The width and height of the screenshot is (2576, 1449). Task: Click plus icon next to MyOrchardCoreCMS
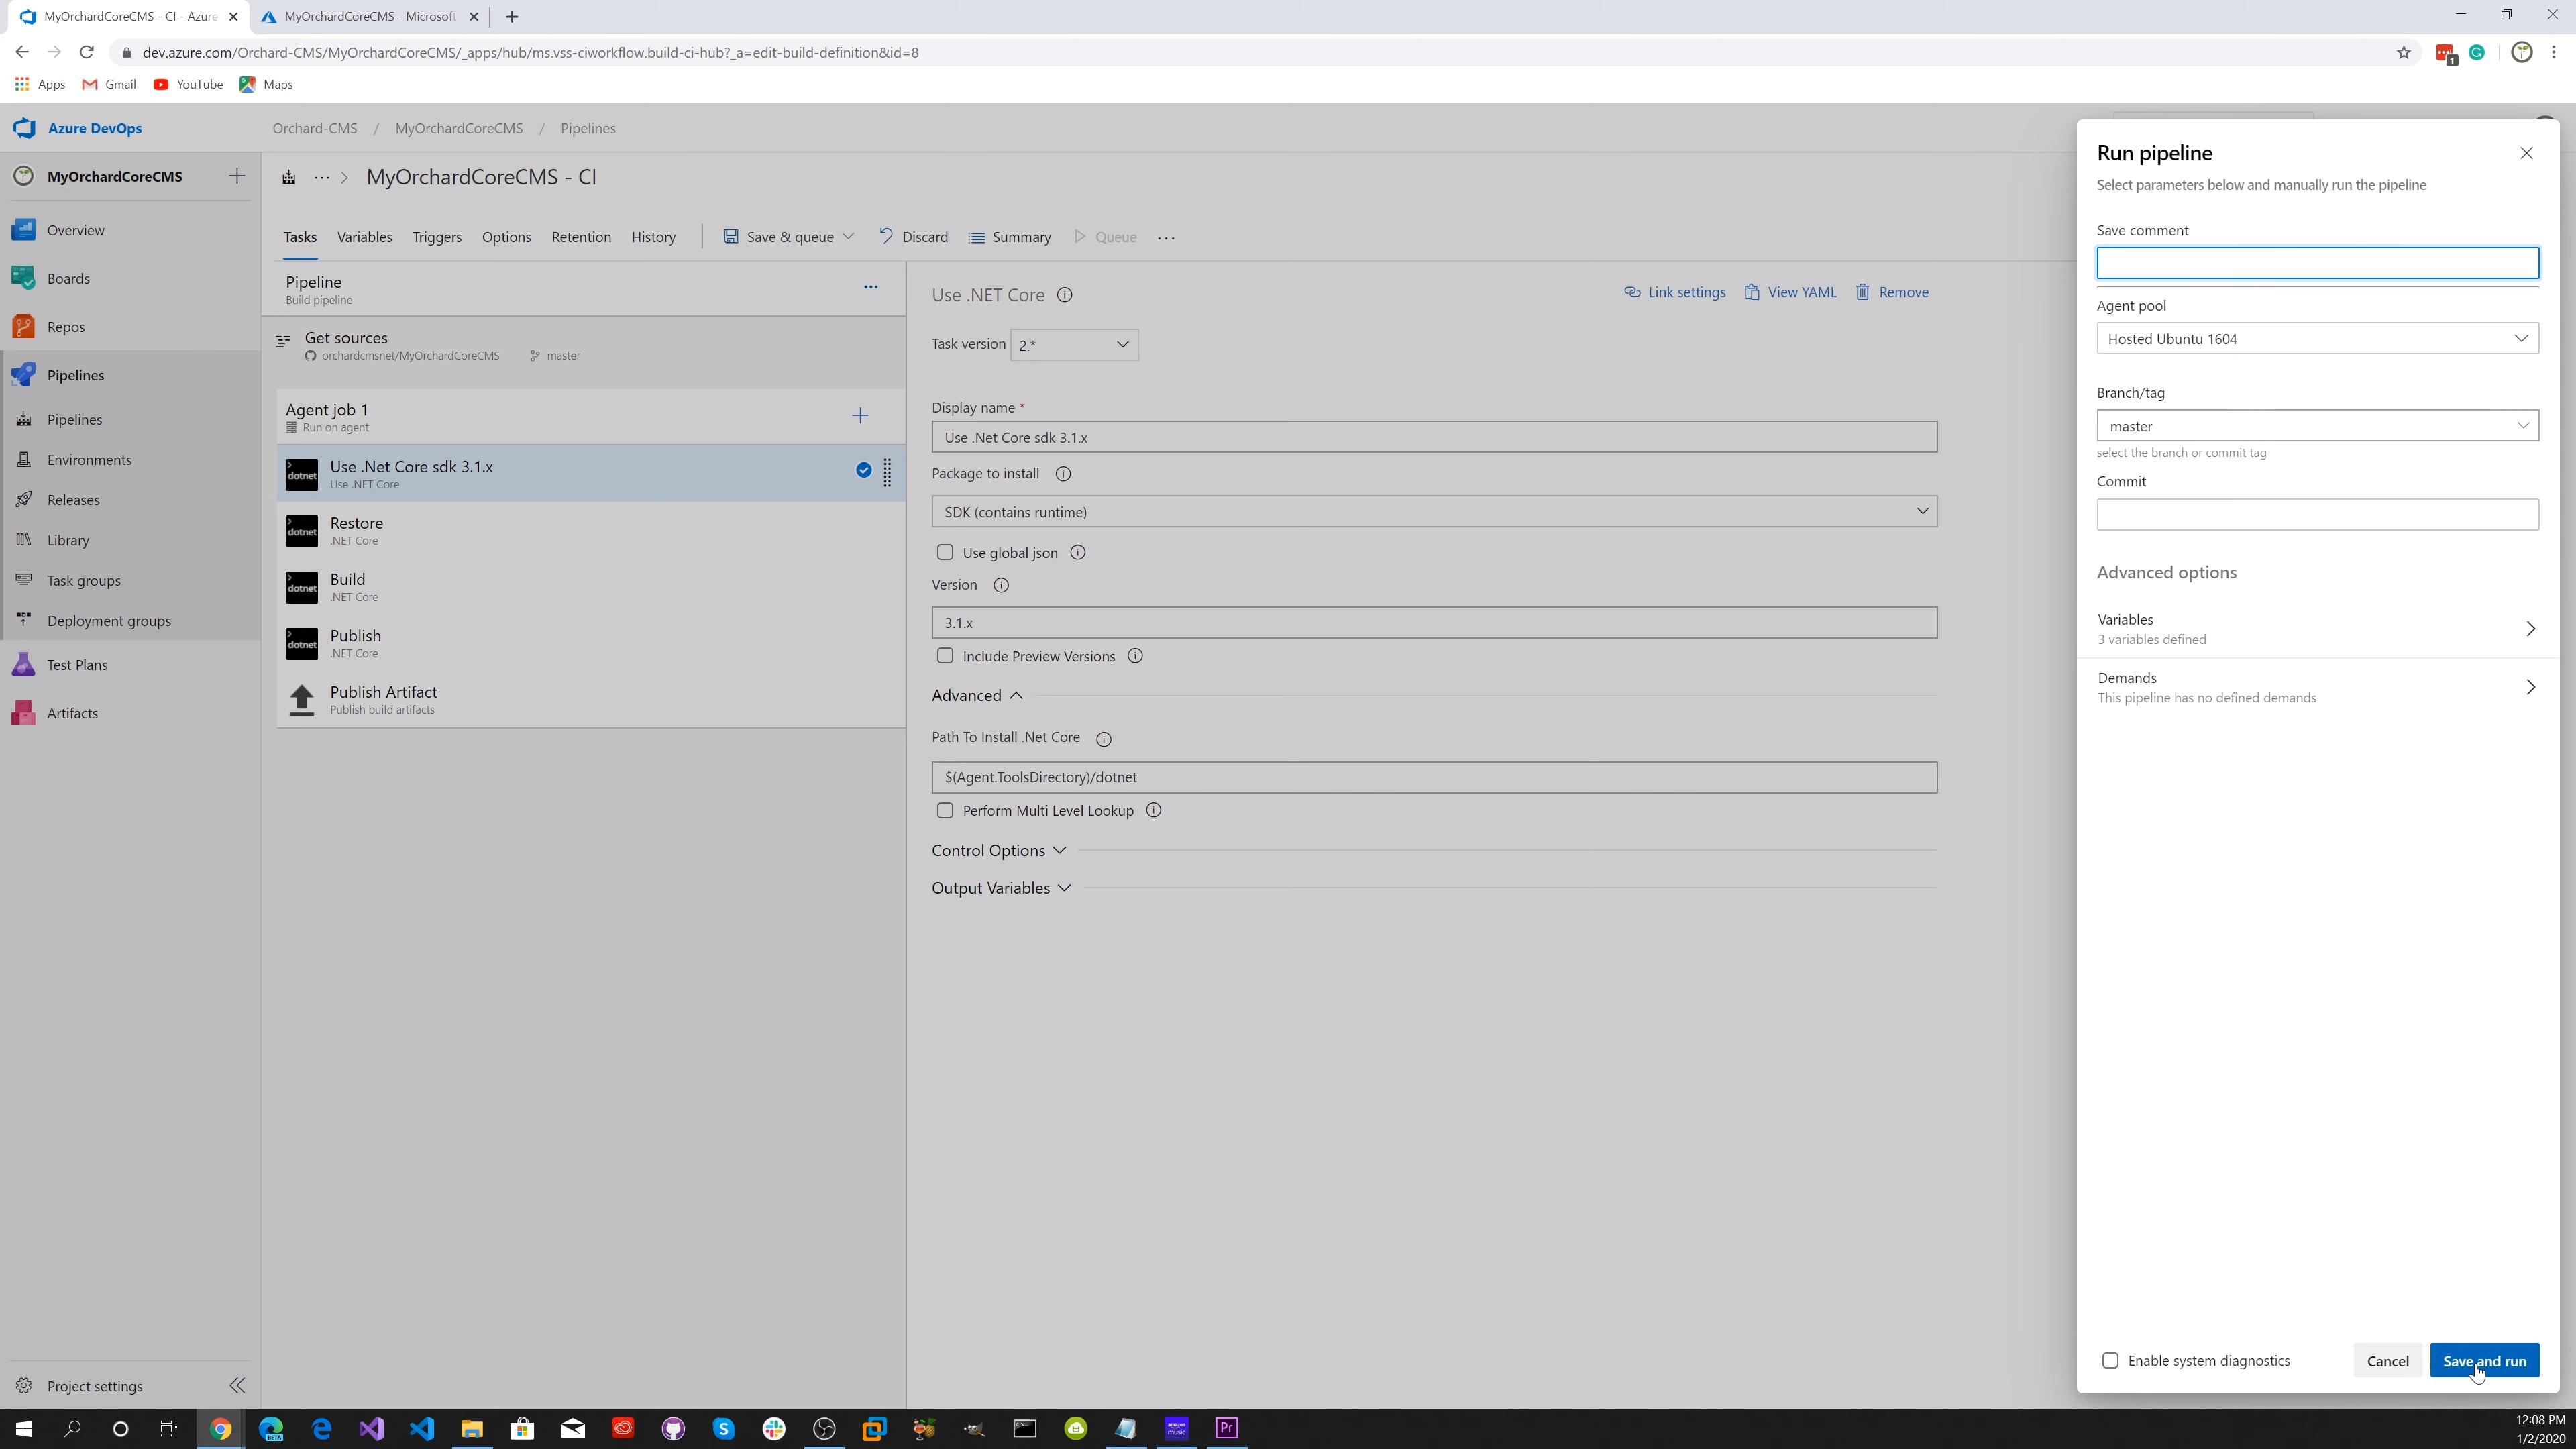click(x=237, y=176)
